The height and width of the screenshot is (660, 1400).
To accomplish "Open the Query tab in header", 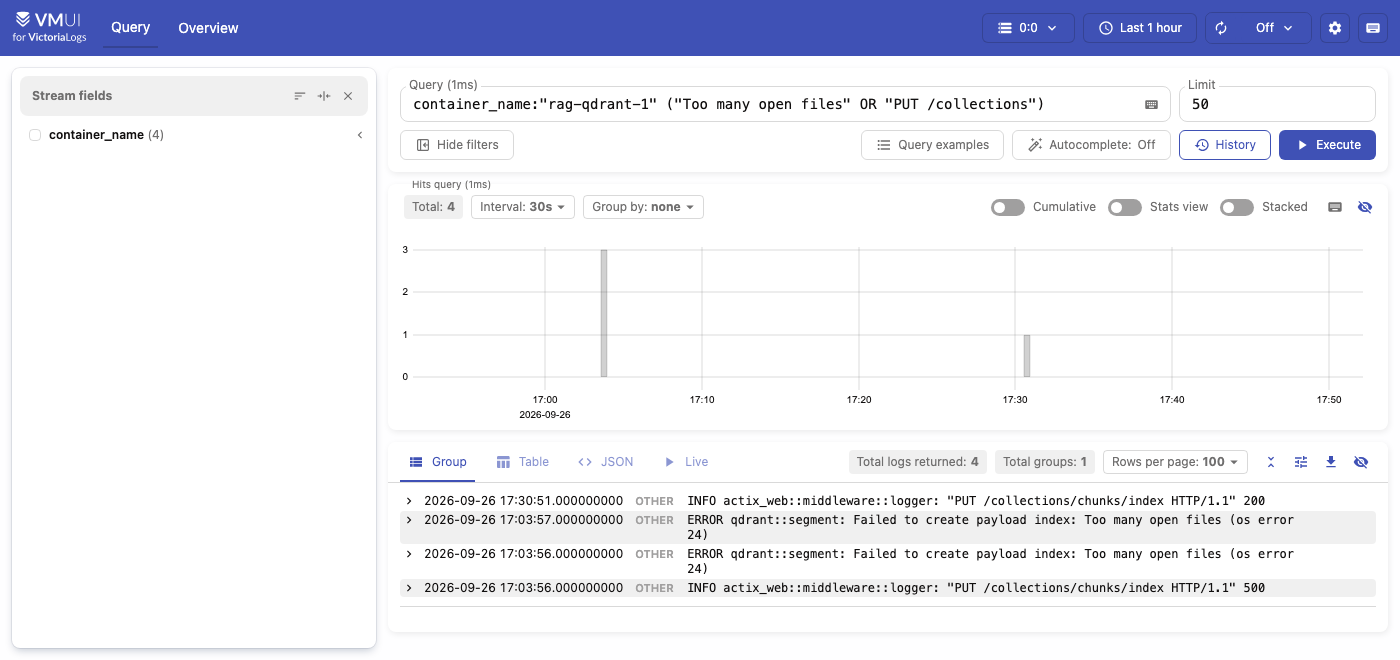I will coord(131,27).
